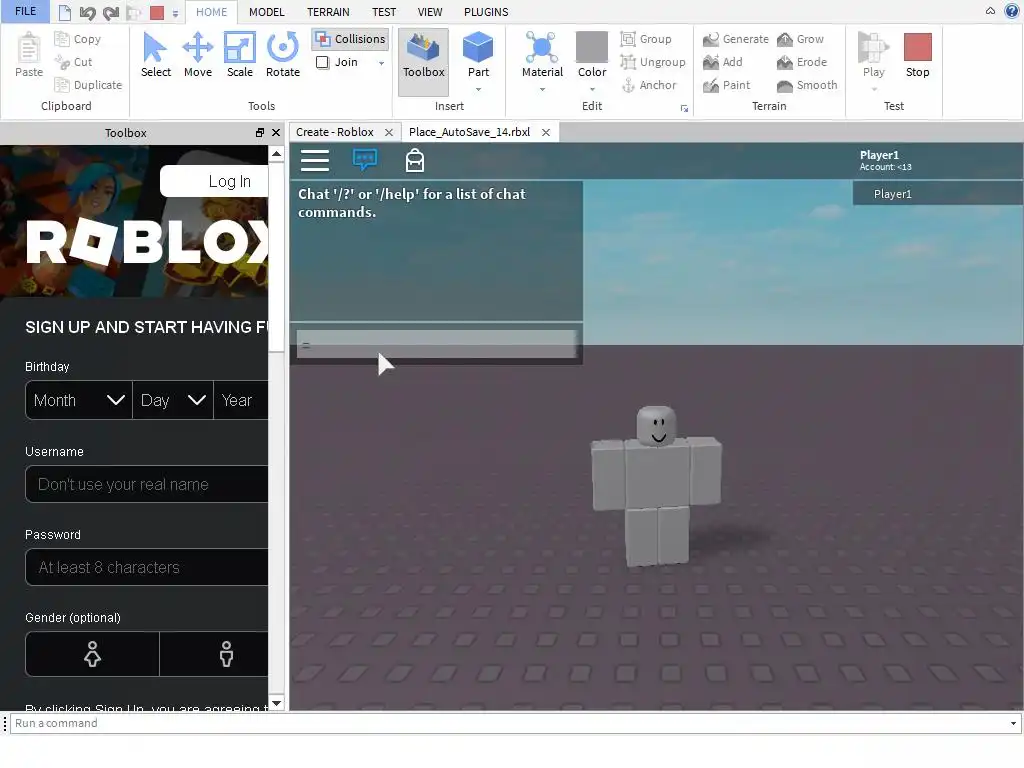Open the Material picker
The width and height of the screenshot is (1024, 768).
point(542,55)
